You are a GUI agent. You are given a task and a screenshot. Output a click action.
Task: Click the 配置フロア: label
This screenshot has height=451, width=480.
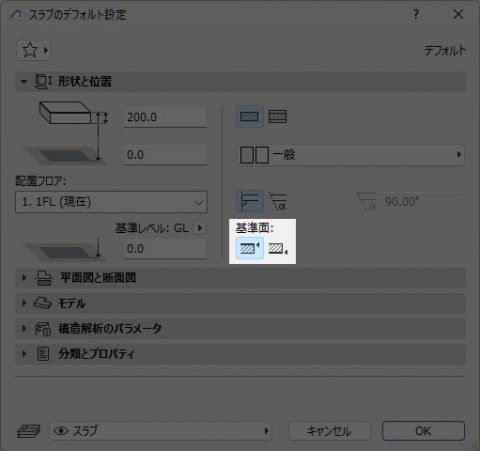click(41, 181)
